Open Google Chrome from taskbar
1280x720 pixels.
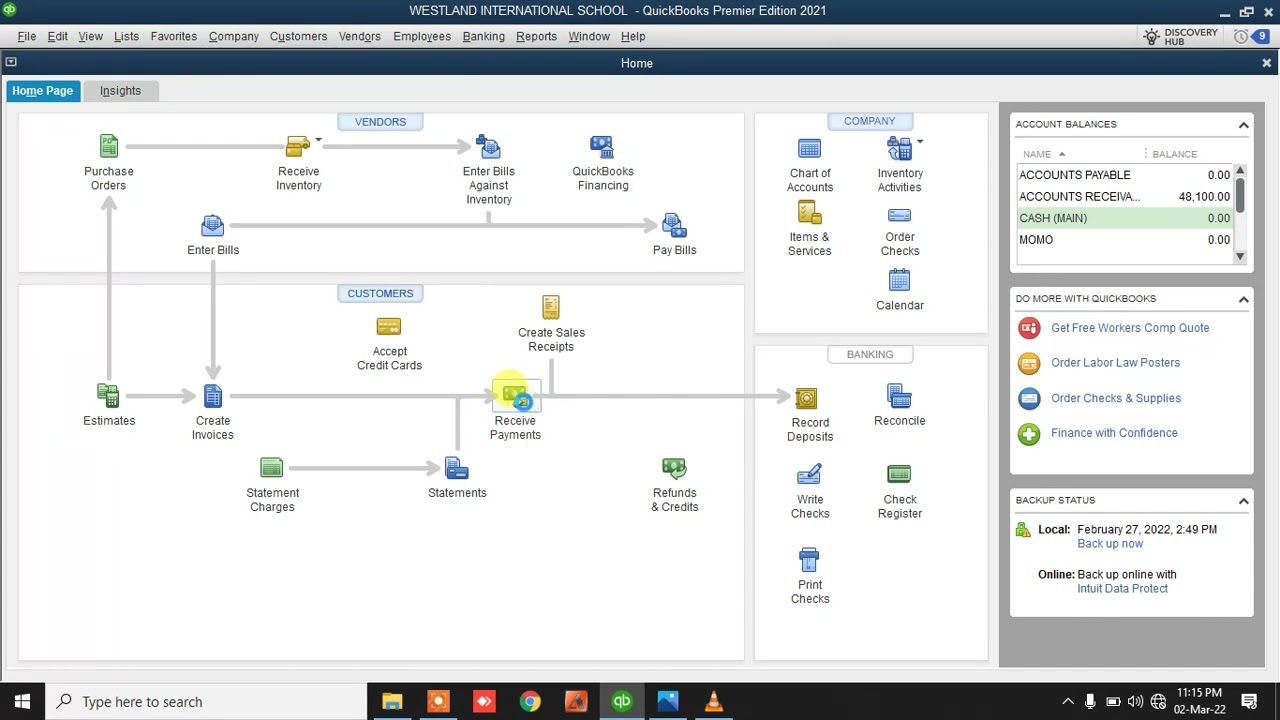(530, 702)
